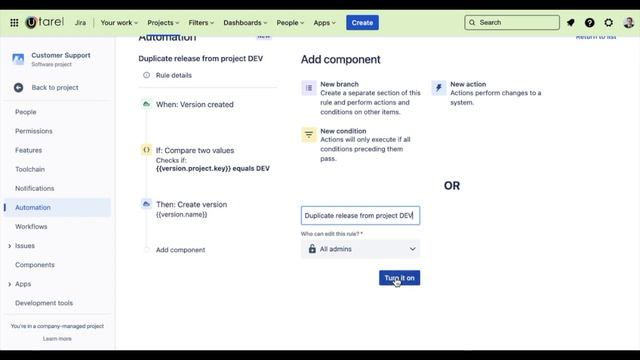640x360 pixels.
Task: Open the help question mark icon
Action: point(589,23)
